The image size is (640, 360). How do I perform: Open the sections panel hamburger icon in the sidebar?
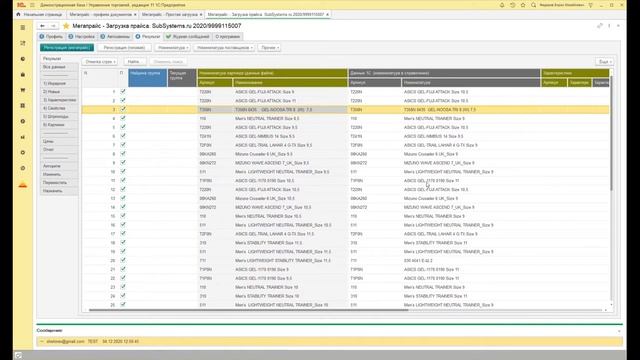(23, 28)
